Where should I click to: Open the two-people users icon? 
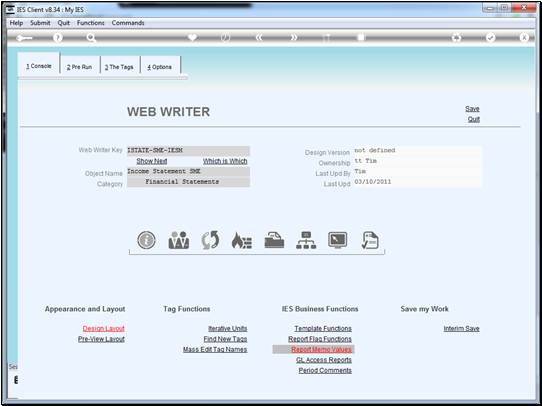click(179, 240)
